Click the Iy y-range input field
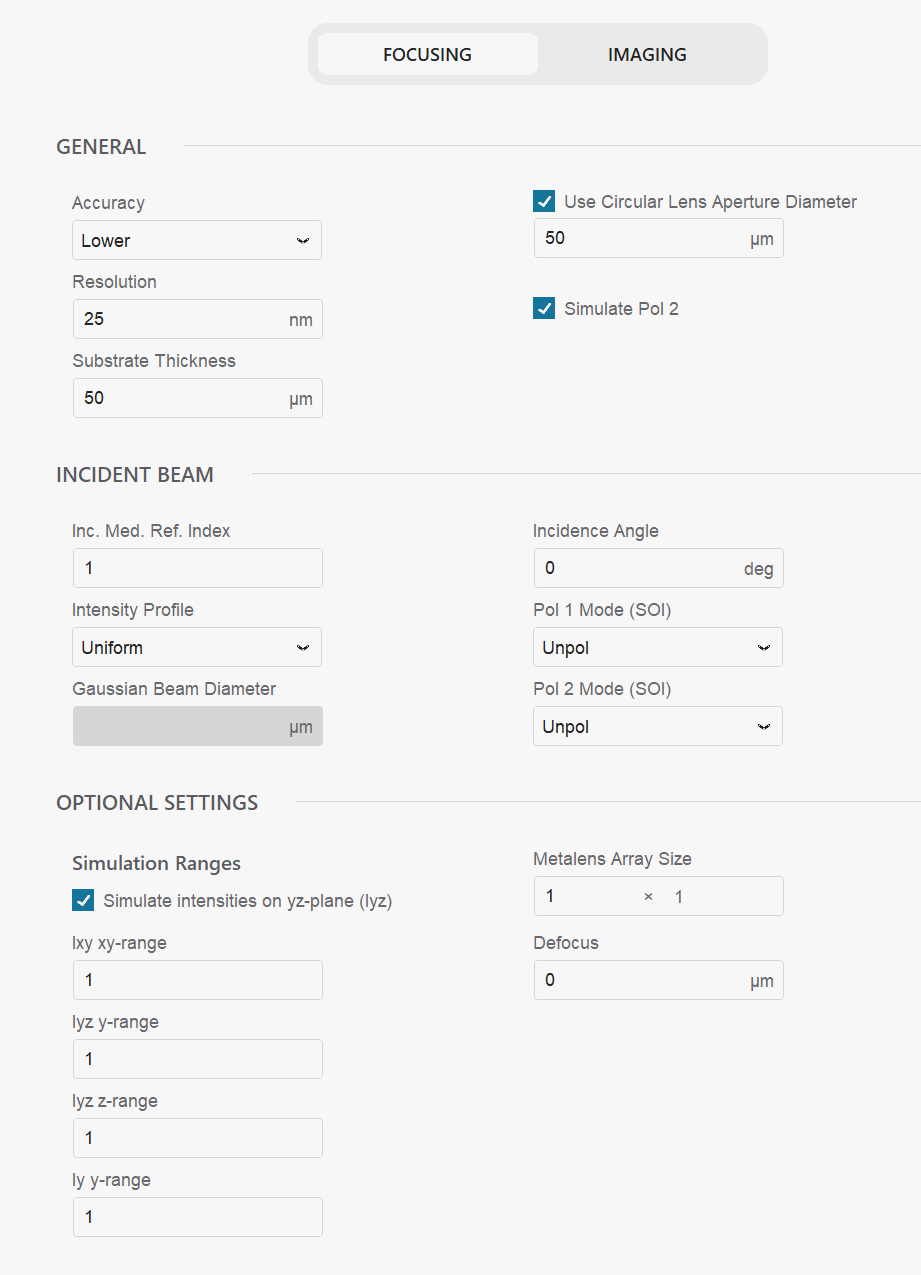The height and width of the screenshot is (1275, 921). click(197, 1217)
